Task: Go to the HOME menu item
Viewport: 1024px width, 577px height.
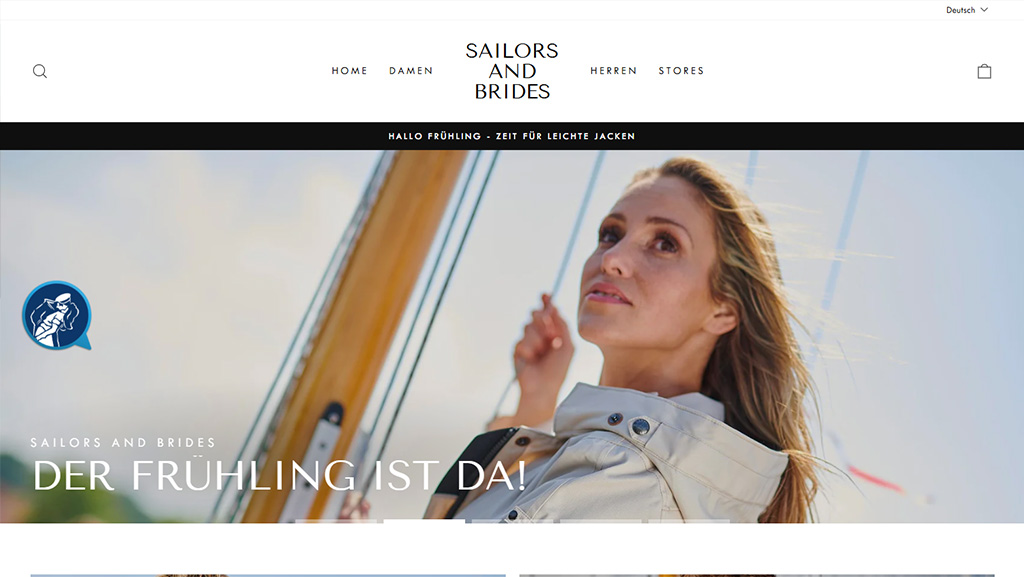Action: pos(349,70)
